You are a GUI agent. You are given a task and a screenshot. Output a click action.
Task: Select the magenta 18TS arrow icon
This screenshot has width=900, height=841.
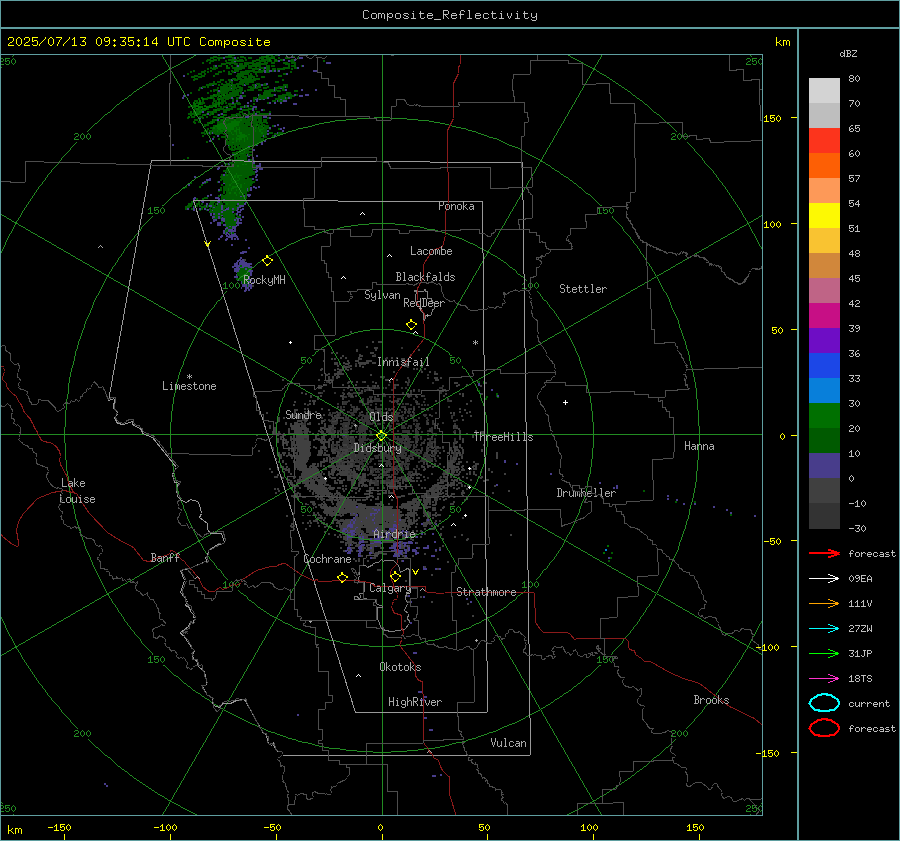click(824, 679)
